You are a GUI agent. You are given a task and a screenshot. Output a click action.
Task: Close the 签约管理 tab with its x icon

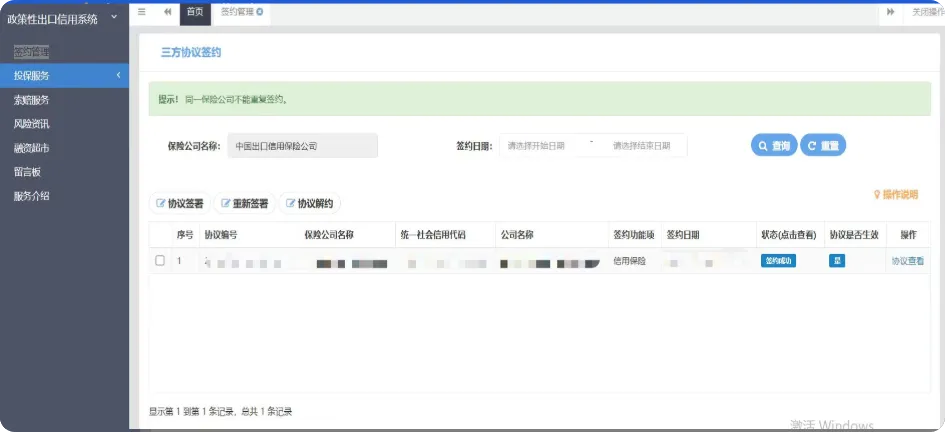260,12
